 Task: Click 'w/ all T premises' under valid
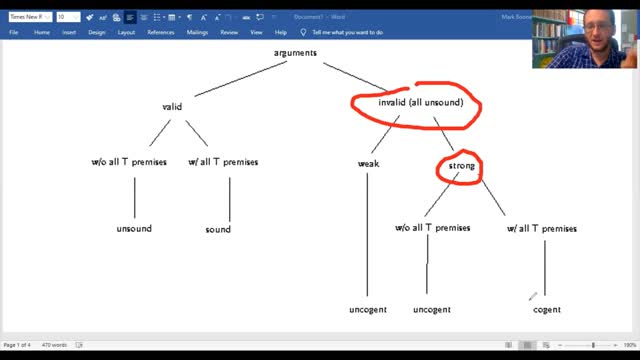(x=223, y=162)
